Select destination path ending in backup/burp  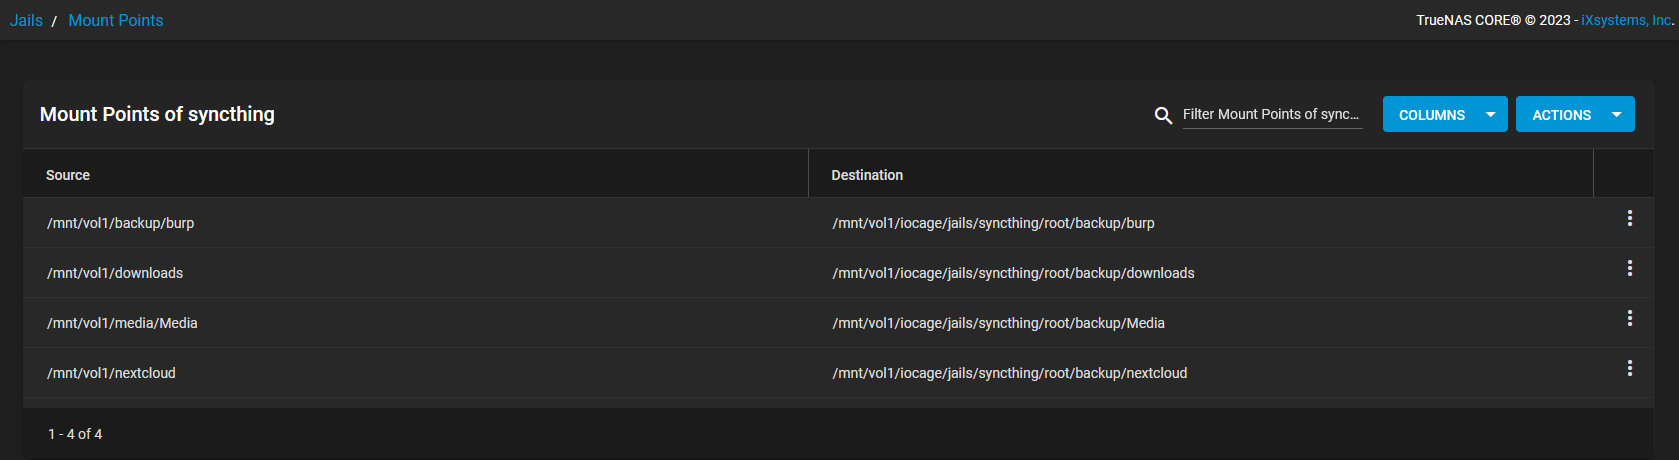click(x=993, y=223)
